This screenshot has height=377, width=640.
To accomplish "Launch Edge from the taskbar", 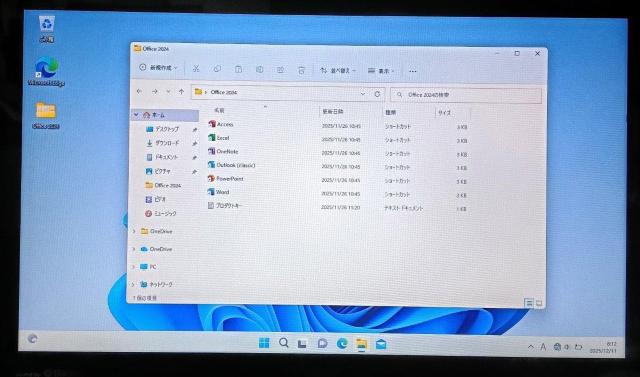I will [342, 344].
